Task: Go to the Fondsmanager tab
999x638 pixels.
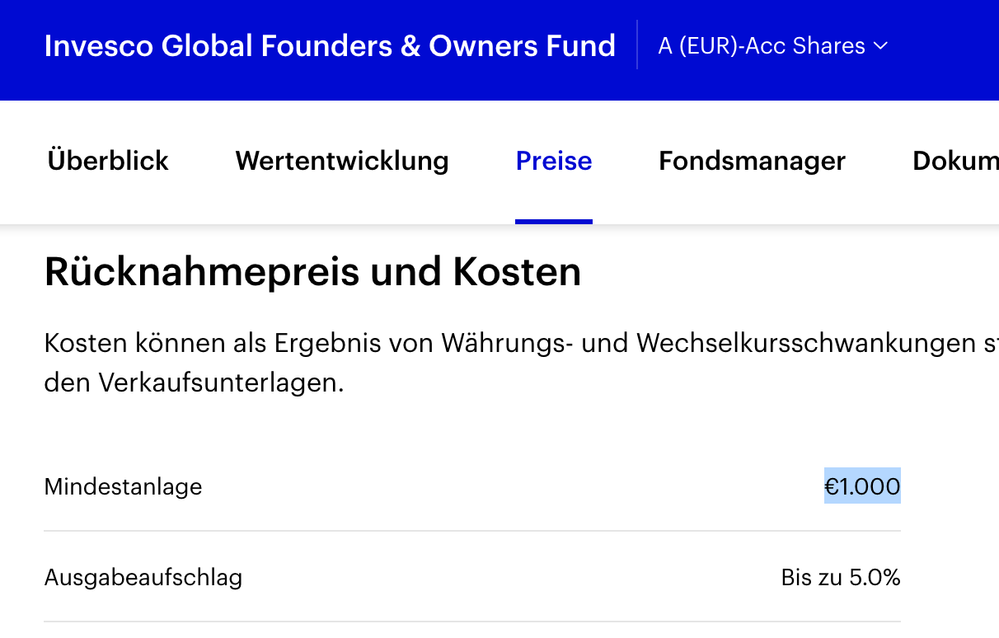Action: coord(752,161)
